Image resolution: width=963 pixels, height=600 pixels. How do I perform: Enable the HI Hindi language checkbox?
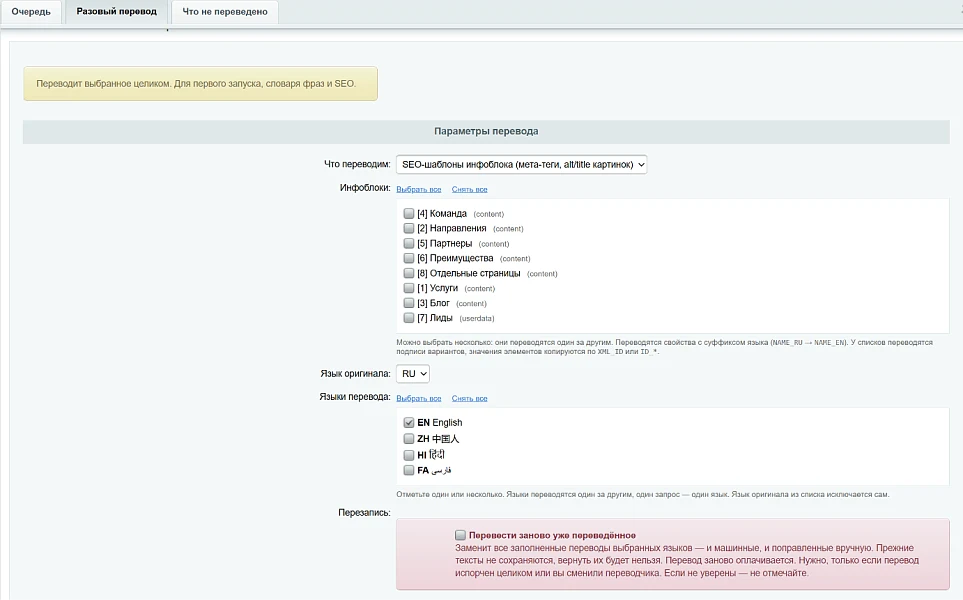point(408,455)
